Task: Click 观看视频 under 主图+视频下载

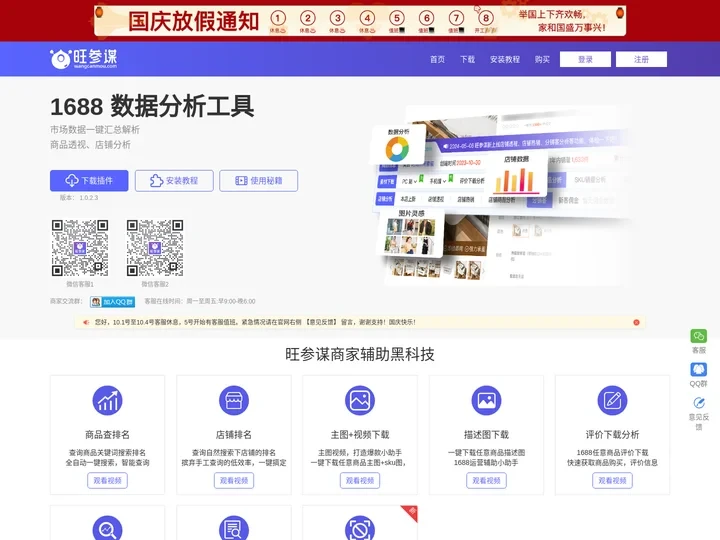Action: click(x=360, y=481)
